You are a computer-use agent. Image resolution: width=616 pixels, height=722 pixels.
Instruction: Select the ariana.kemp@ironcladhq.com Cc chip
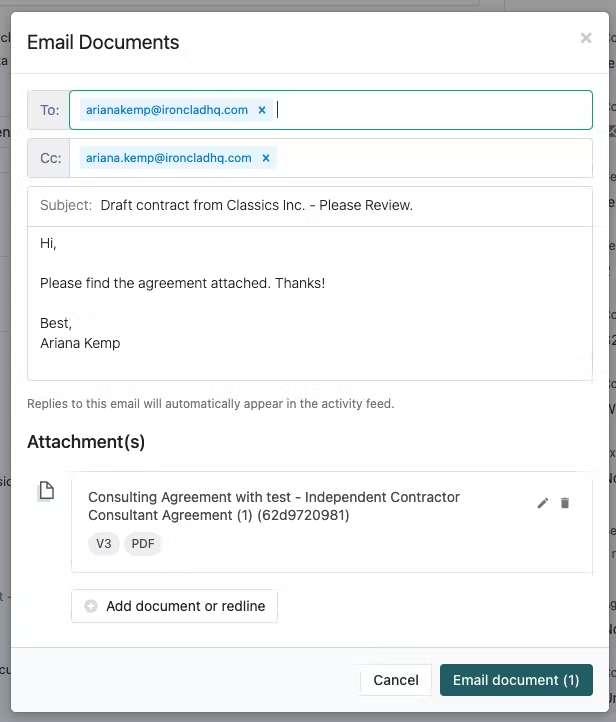coord(168,158)
